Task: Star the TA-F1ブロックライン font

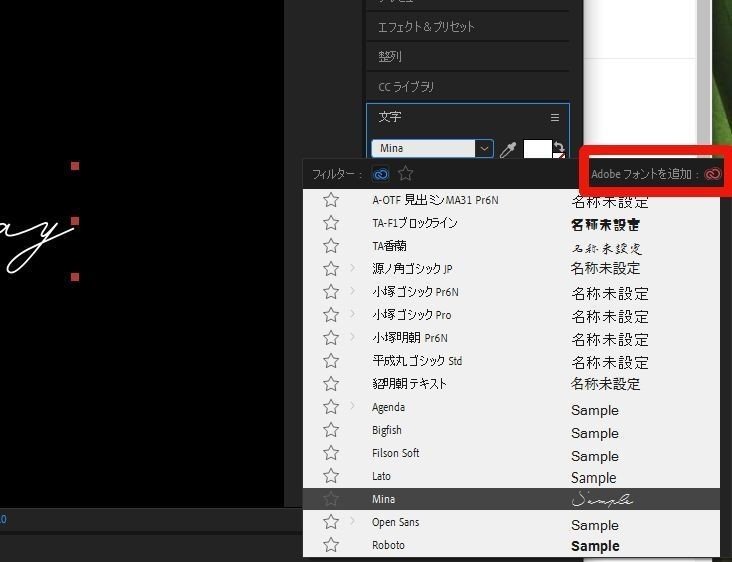Action: (x=331, y=223)
